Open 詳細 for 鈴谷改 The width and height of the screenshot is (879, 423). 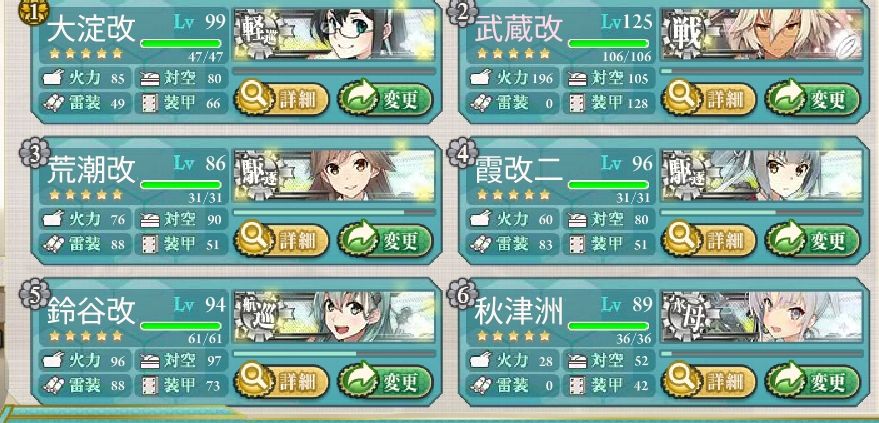(x=280, y=381)
